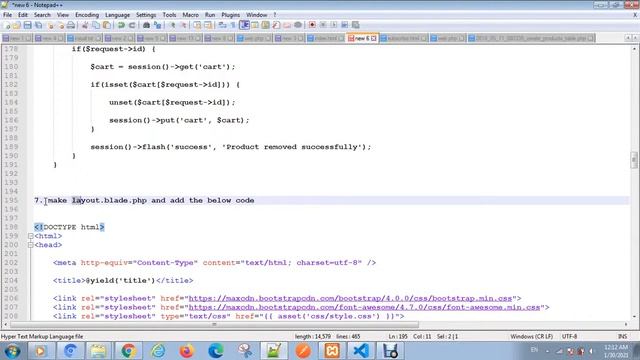The width and height of the screenshot is (640, 360).
Task: Open the Windows Start button
Action: click(x=12, y=351)
